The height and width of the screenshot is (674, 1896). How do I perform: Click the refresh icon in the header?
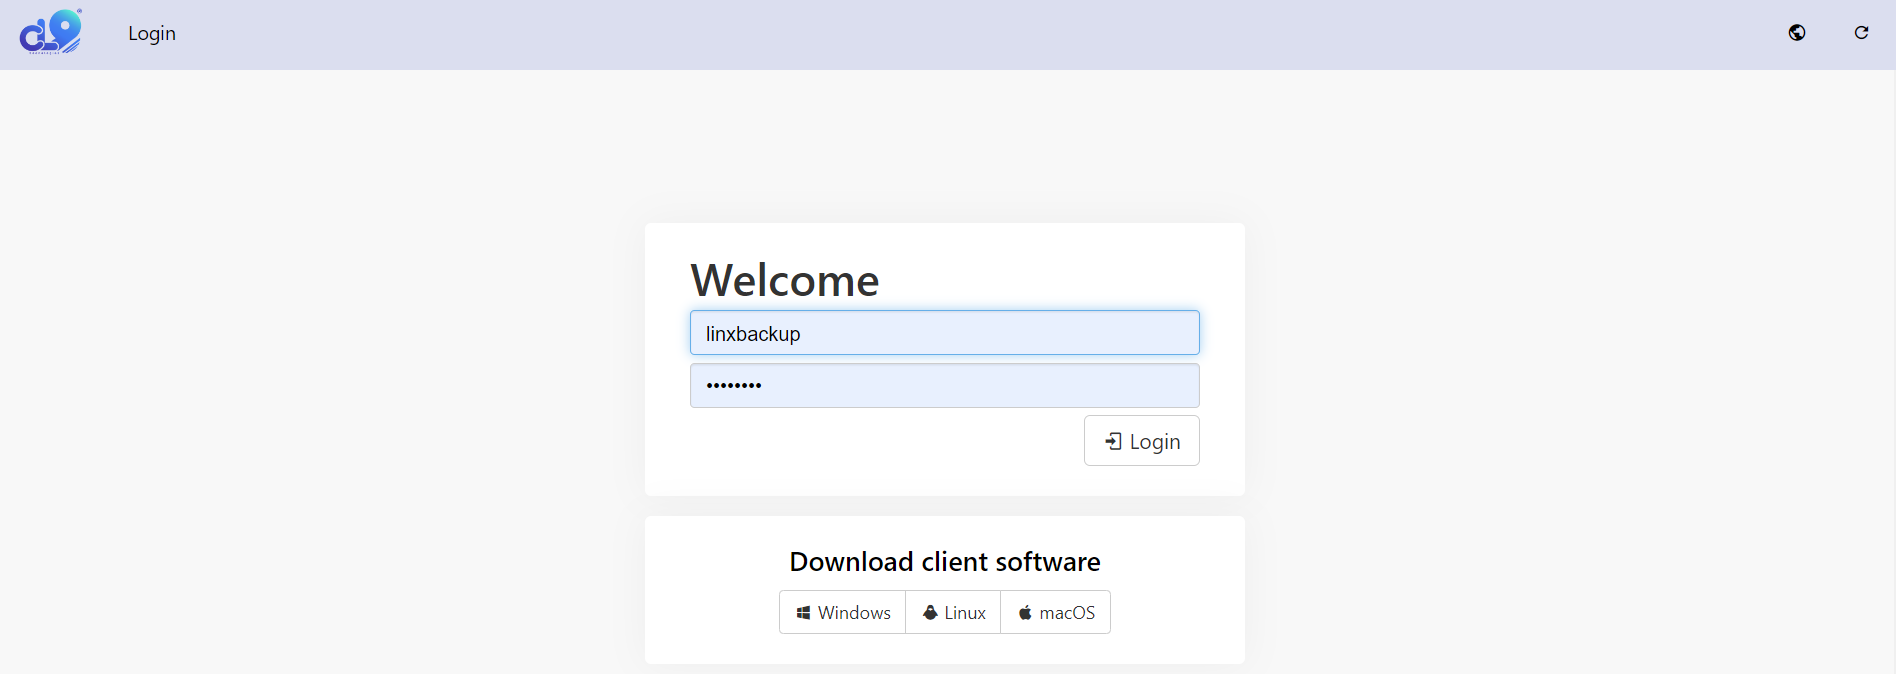(x=1861, y=33)
